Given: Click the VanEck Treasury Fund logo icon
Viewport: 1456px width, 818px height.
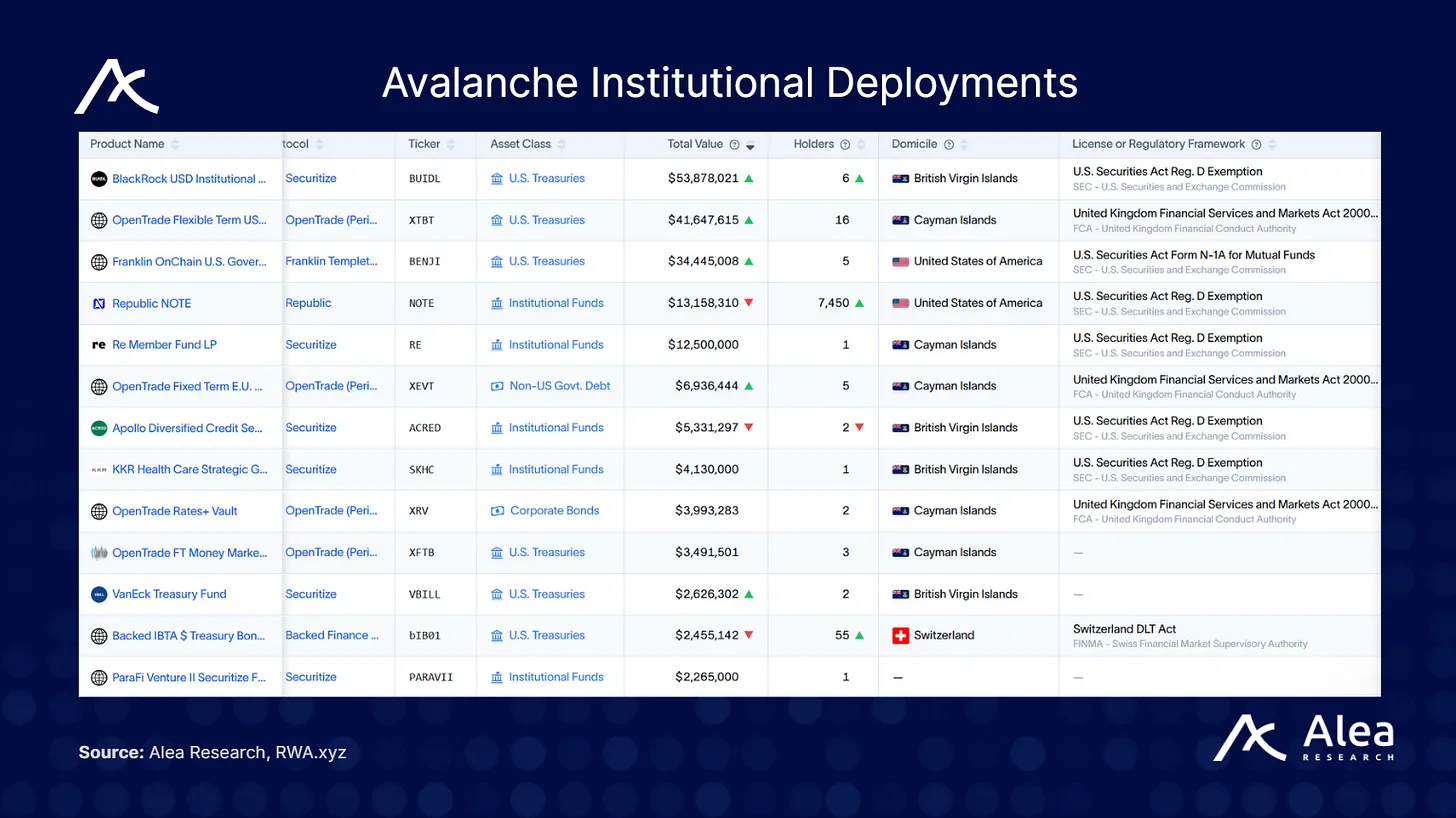Looking at the screenshot, I should tap(99, 594).
